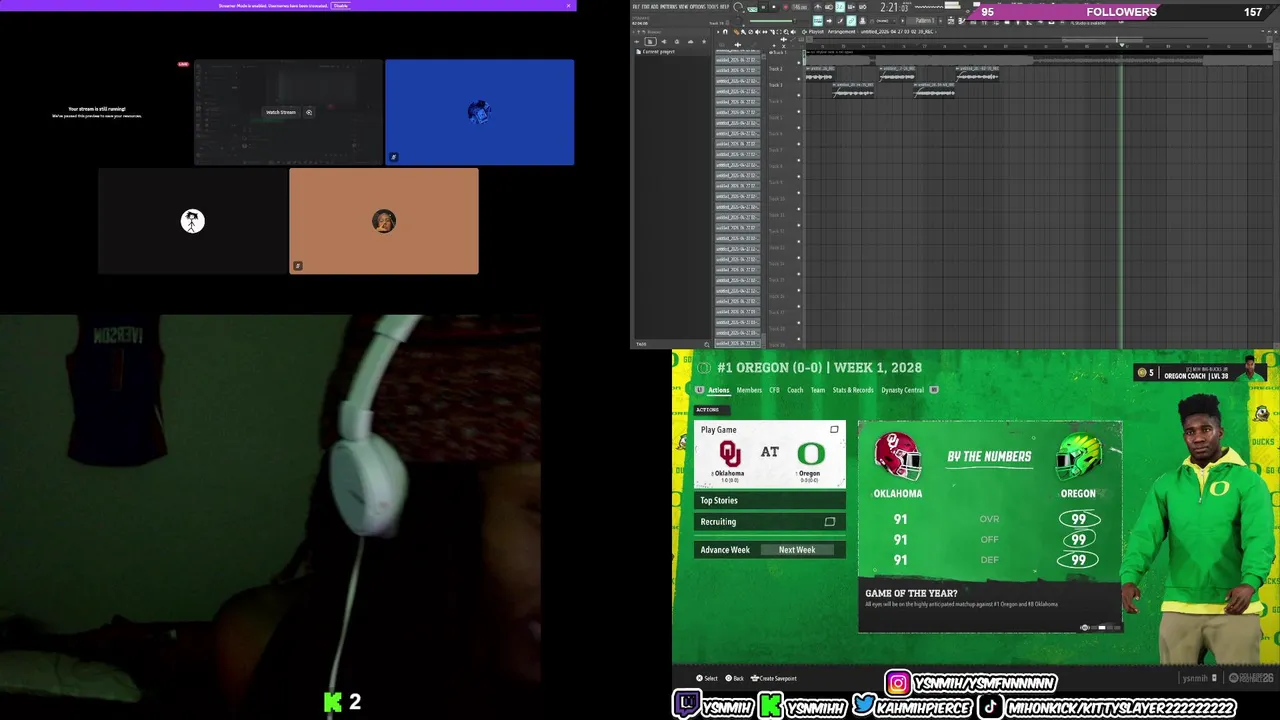
Task: Click the red LIVE badge on the stream preview
Action: 183,64
